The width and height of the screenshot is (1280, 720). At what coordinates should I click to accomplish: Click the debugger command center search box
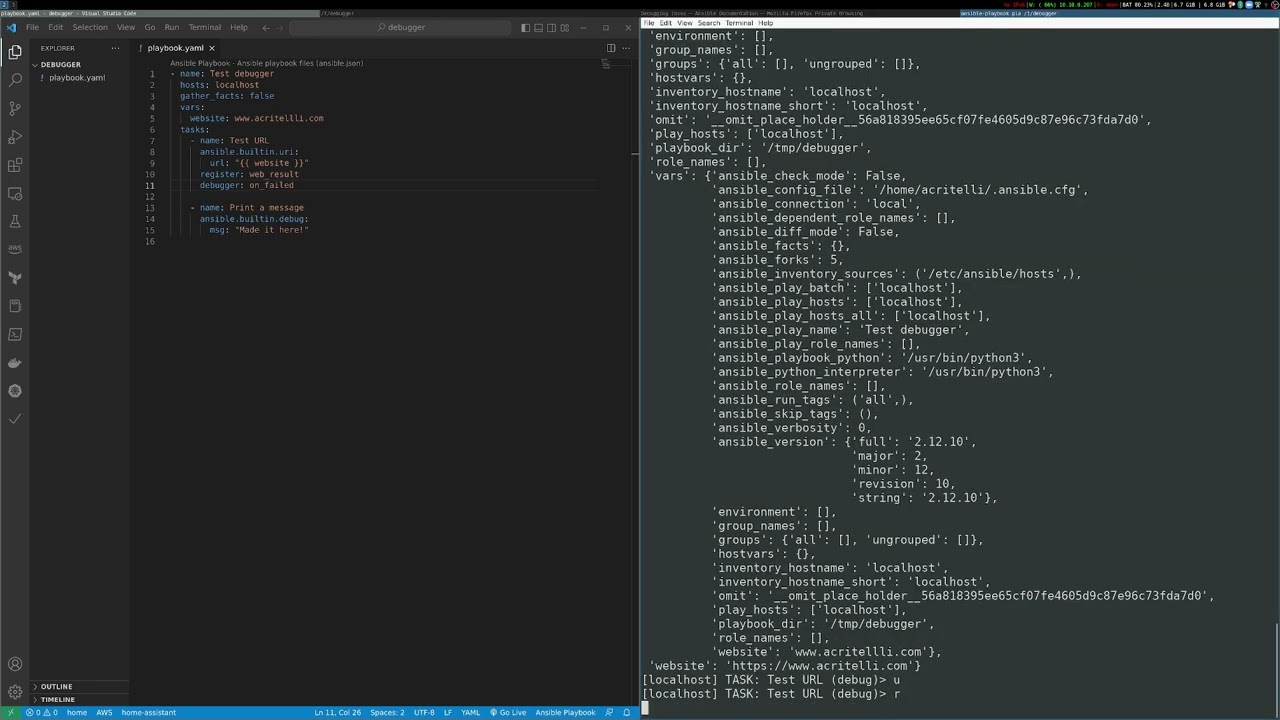pos(400,28)
